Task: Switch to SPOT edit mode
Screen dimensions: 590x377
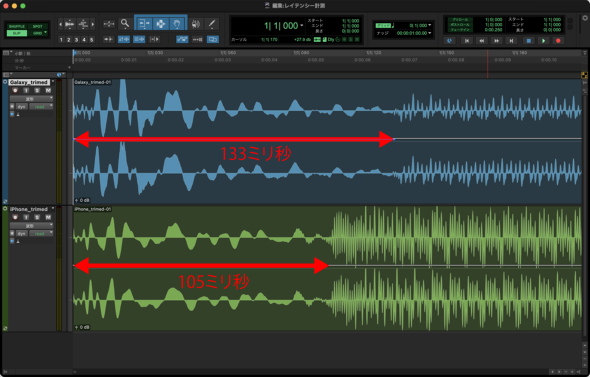Action: coord(38,26)
